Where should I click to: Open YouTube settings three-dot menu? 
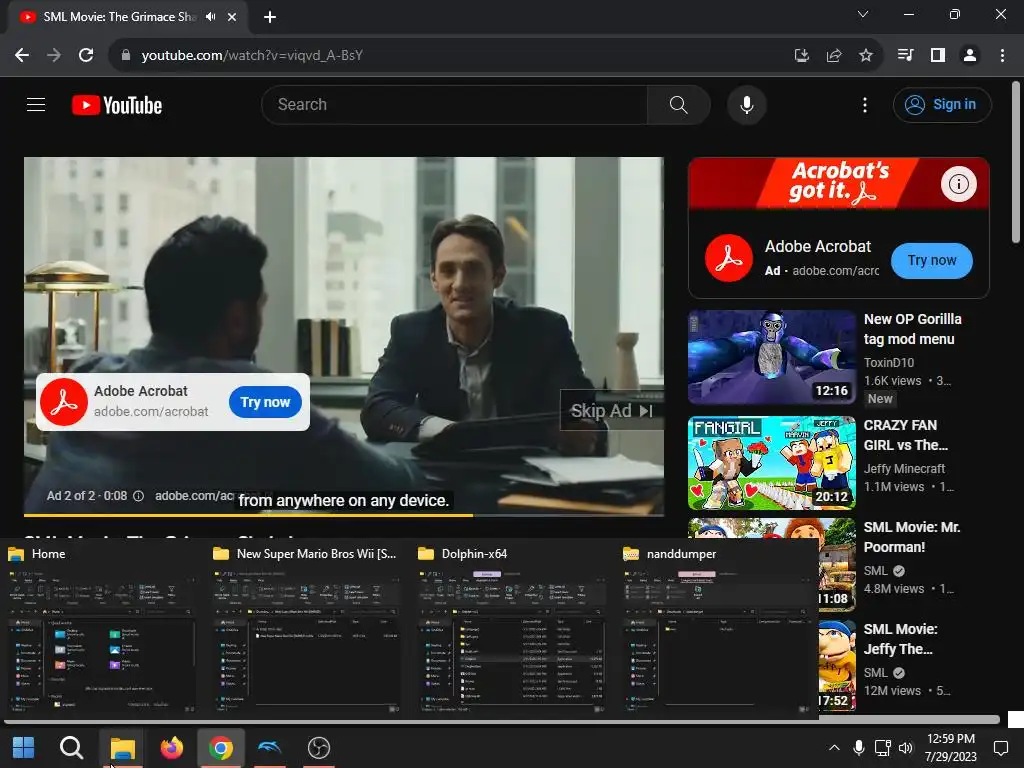pos(865,104)
